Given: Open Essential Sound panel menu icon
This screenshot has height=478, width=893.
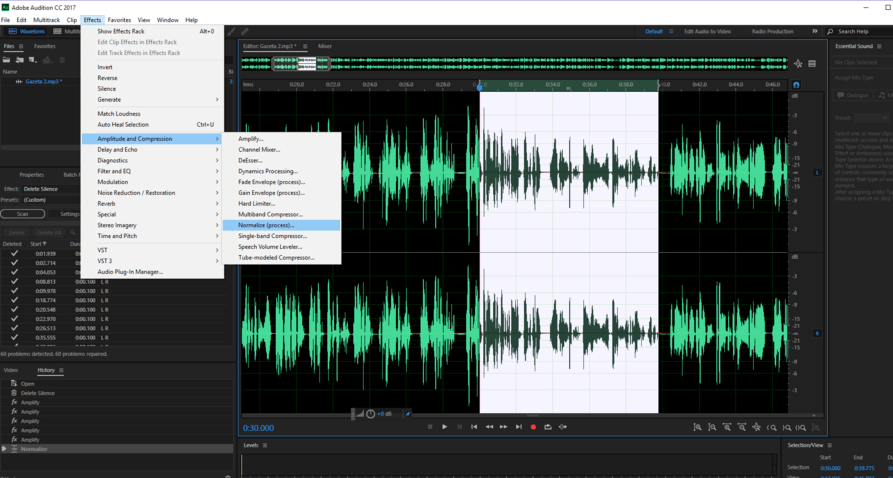Looking at the screenshot, I should click(x=878, y=46).
